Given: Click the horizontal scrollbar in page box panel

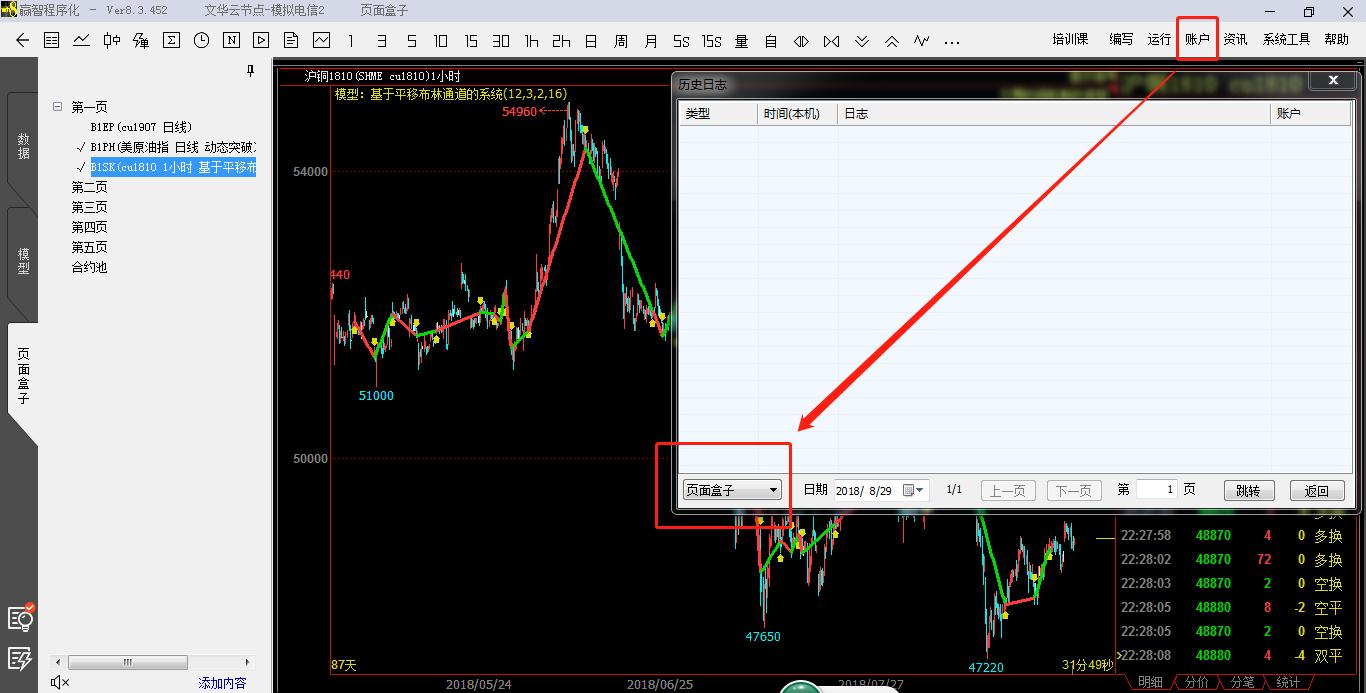Looking at the screenshot, I should 128,663.
